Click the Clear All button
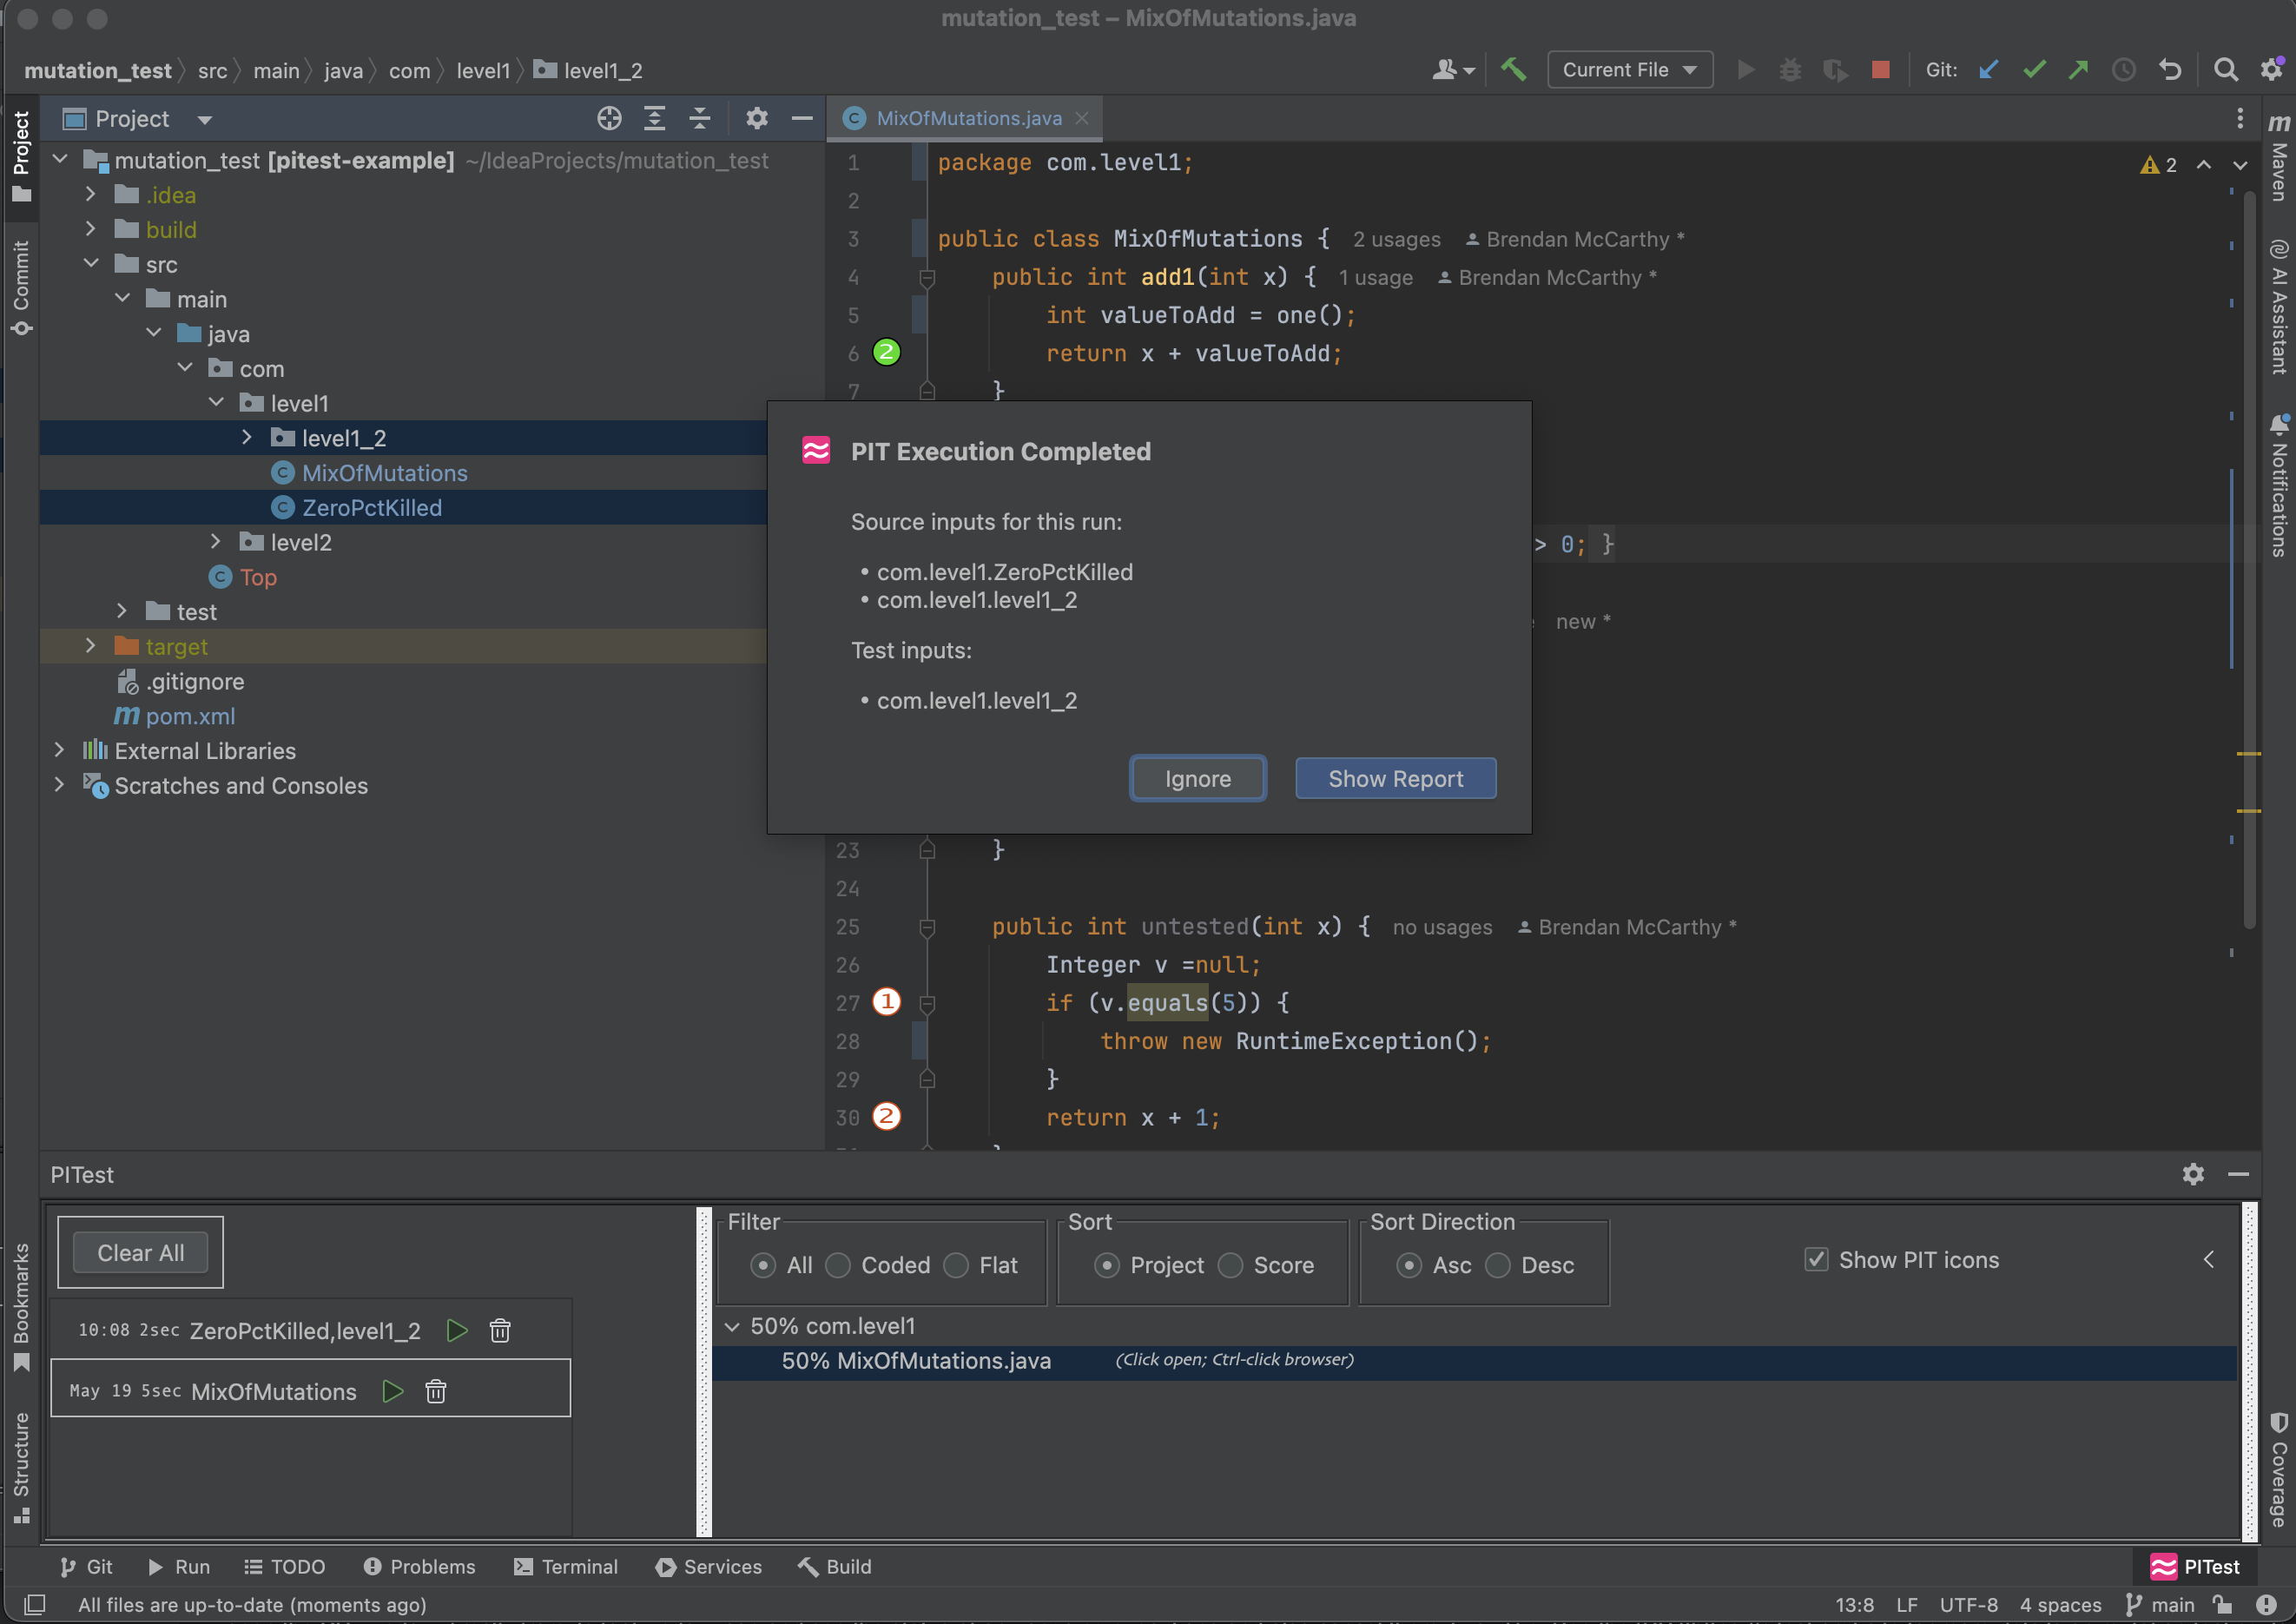Viewport: 2296px width, 1624px height. coord(140,1252)
